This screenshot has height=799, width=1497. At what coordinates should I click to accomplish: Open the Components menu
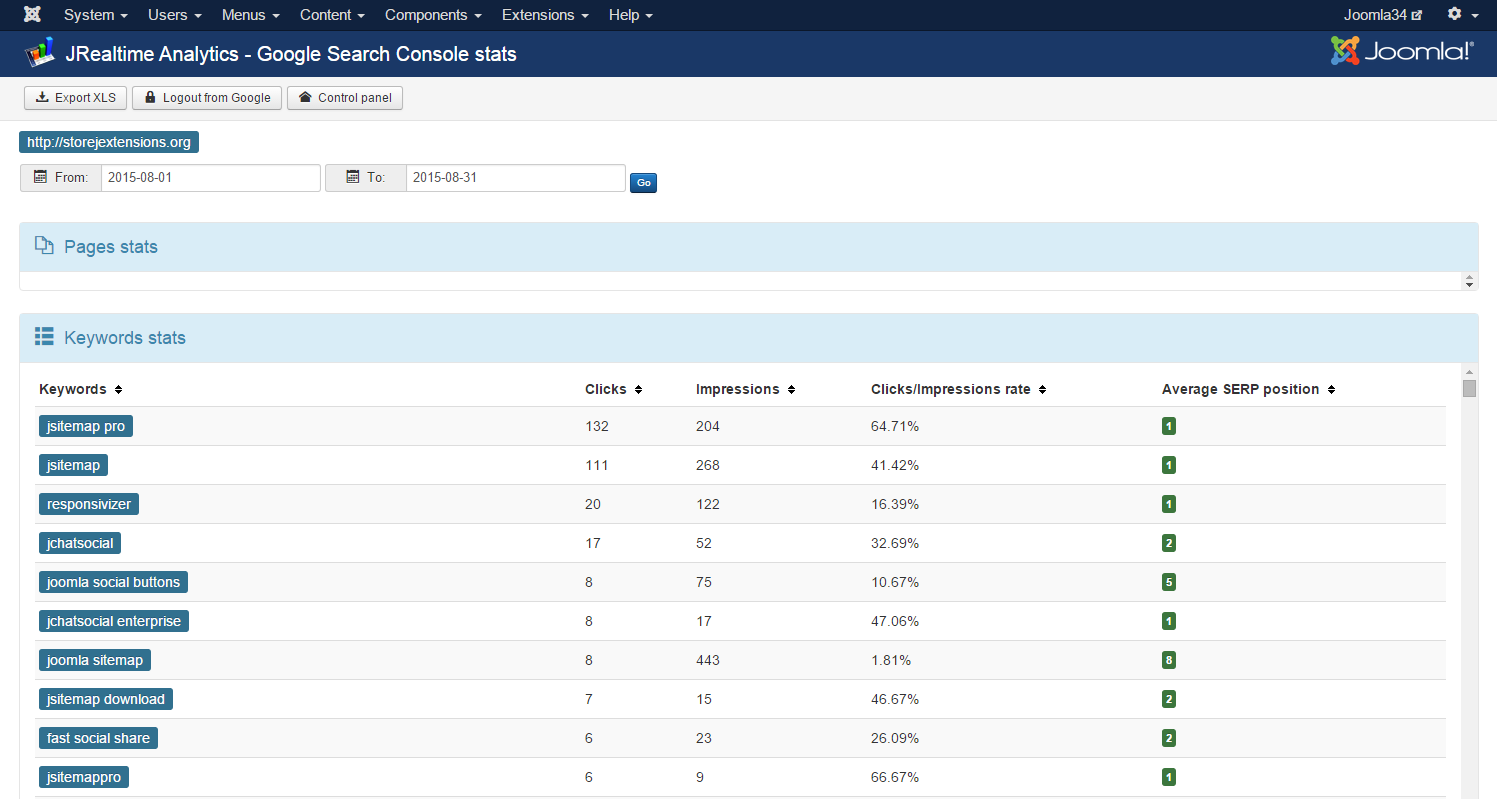(x=433, y=15)
